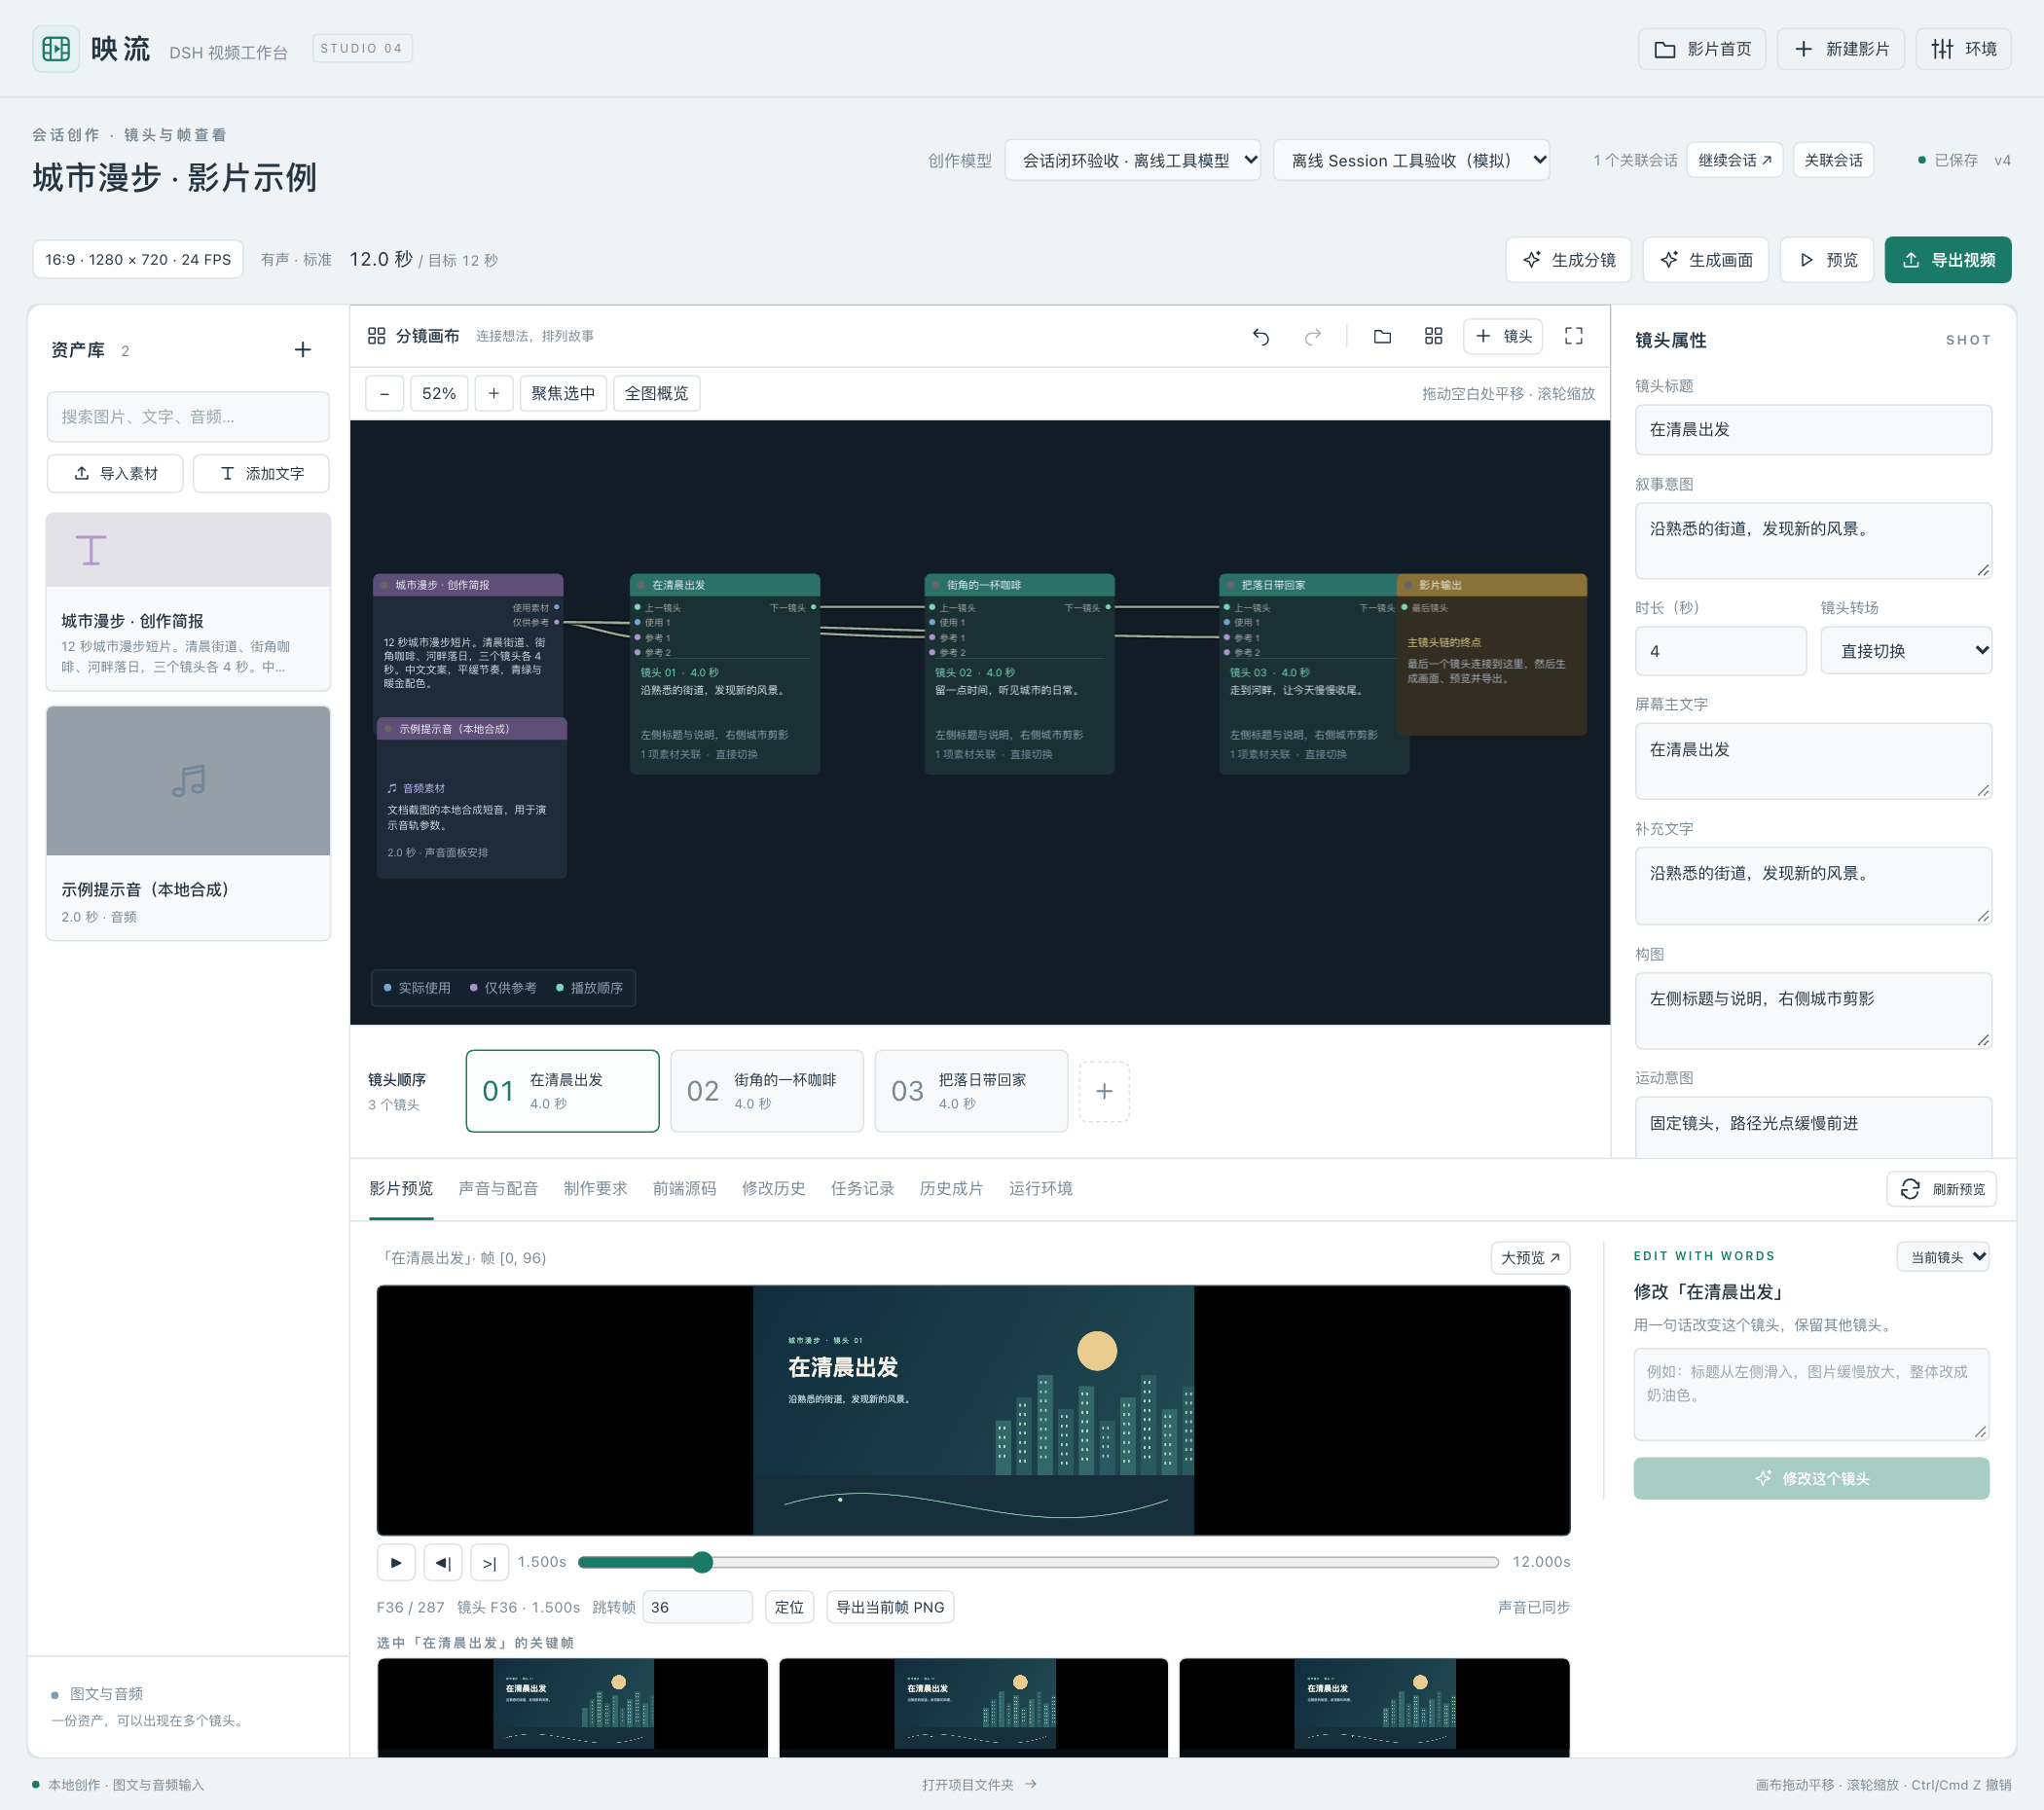This screenshot has height=1810, width=2044.
Task: Zoom in canvas with plus button
Action: (x=493, y=394)
